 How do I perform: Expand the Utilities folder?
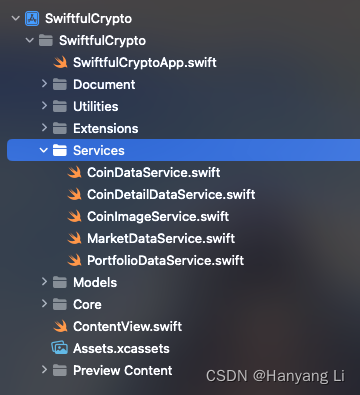(44, 106)
